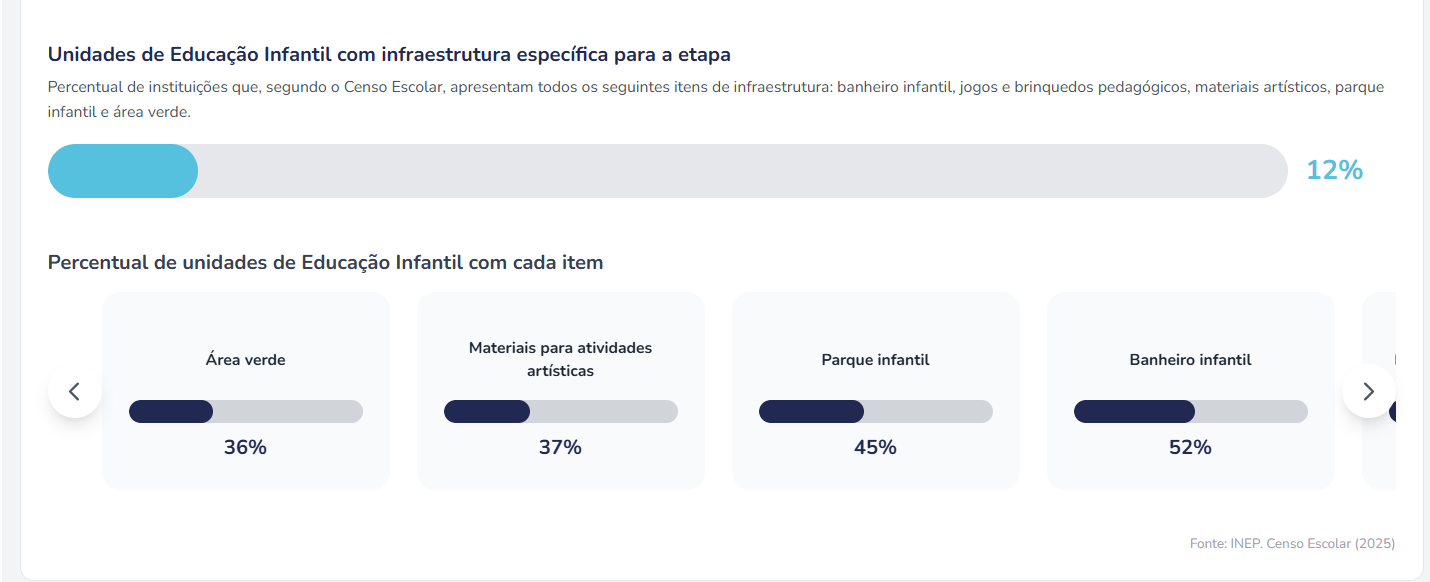Click the 12% value label
This screenshot has width=1430, height=582.
click(1334, 171)
